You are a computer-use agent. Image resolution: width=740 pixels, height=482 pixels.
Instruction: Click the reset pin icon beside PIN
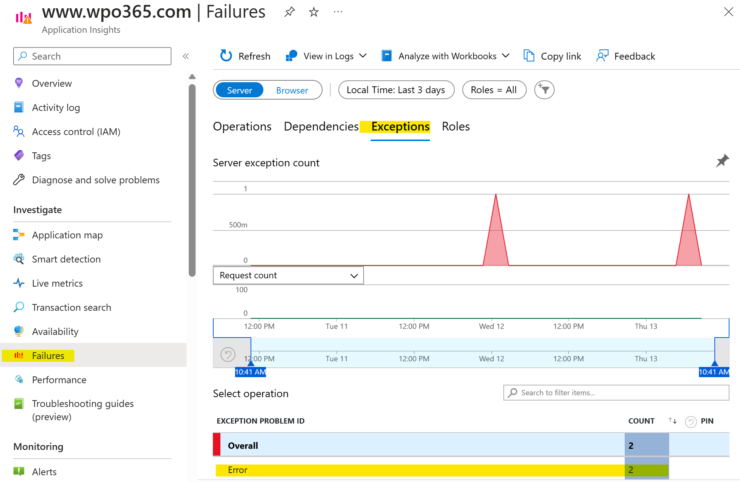tap(690, 422)
